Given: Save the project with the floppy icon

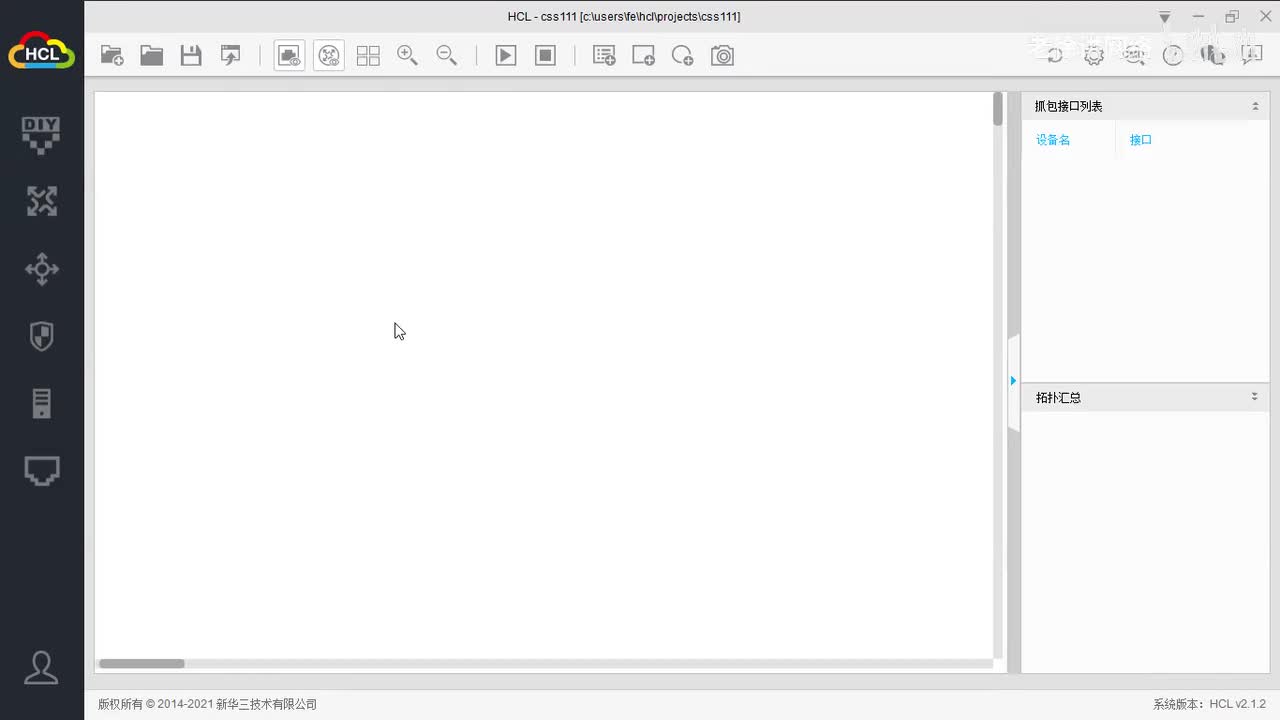Looking at the screenshot, I should pyautogui.click(x=191, y=56).
